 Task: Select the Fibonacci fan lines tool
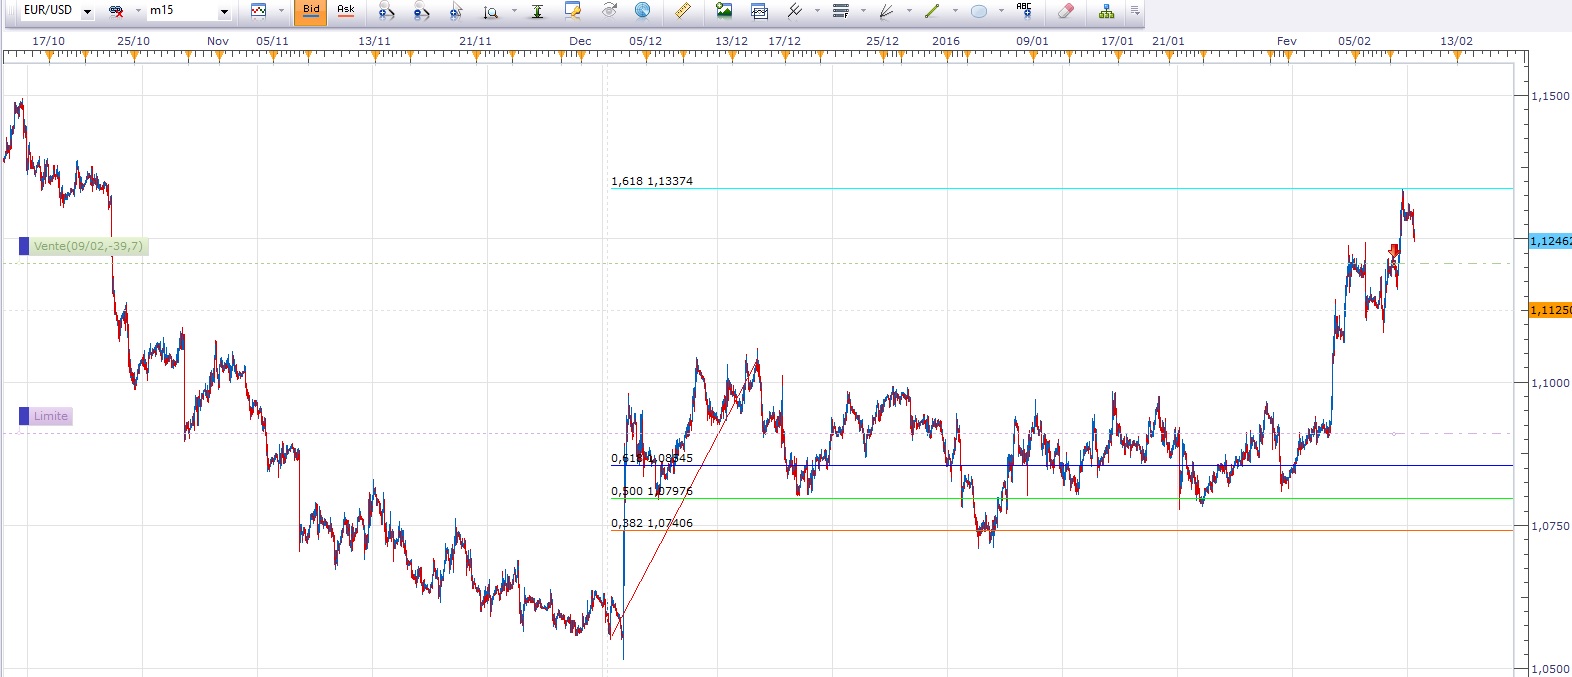[x=886, y=11]
